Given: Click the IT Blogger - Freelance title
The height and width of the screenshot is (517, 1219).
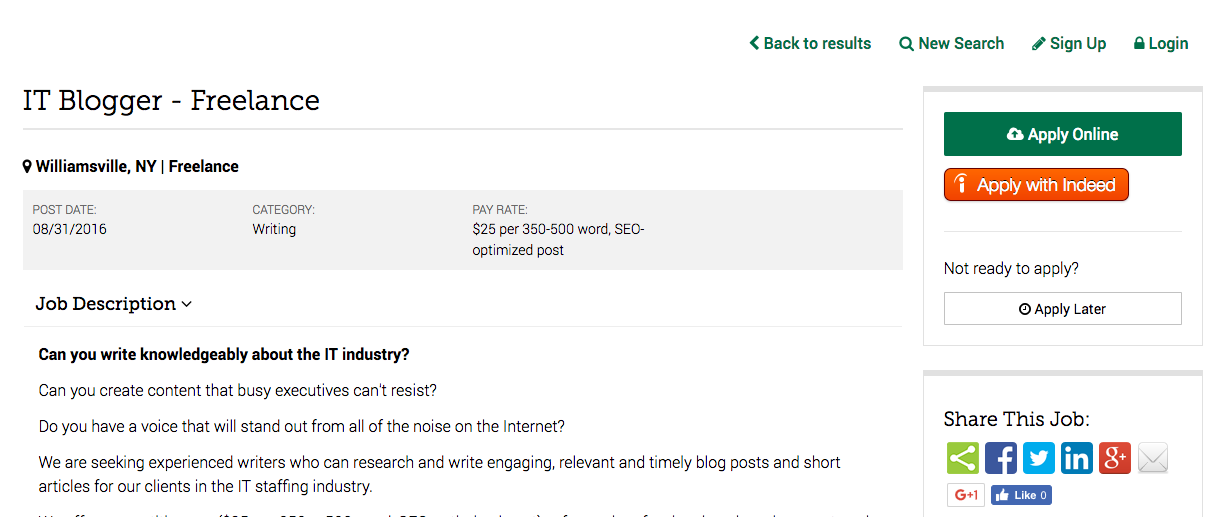Looking at the screenshot, I should (171, 101).
